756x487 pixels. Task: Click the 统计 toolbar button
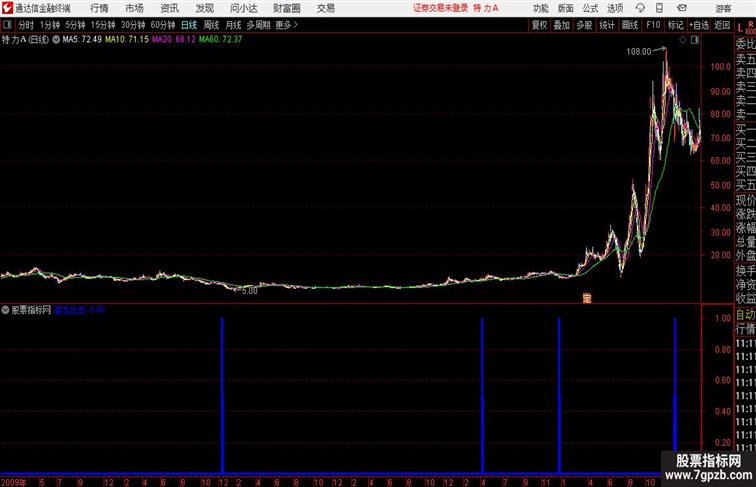(x=607, y=25)
